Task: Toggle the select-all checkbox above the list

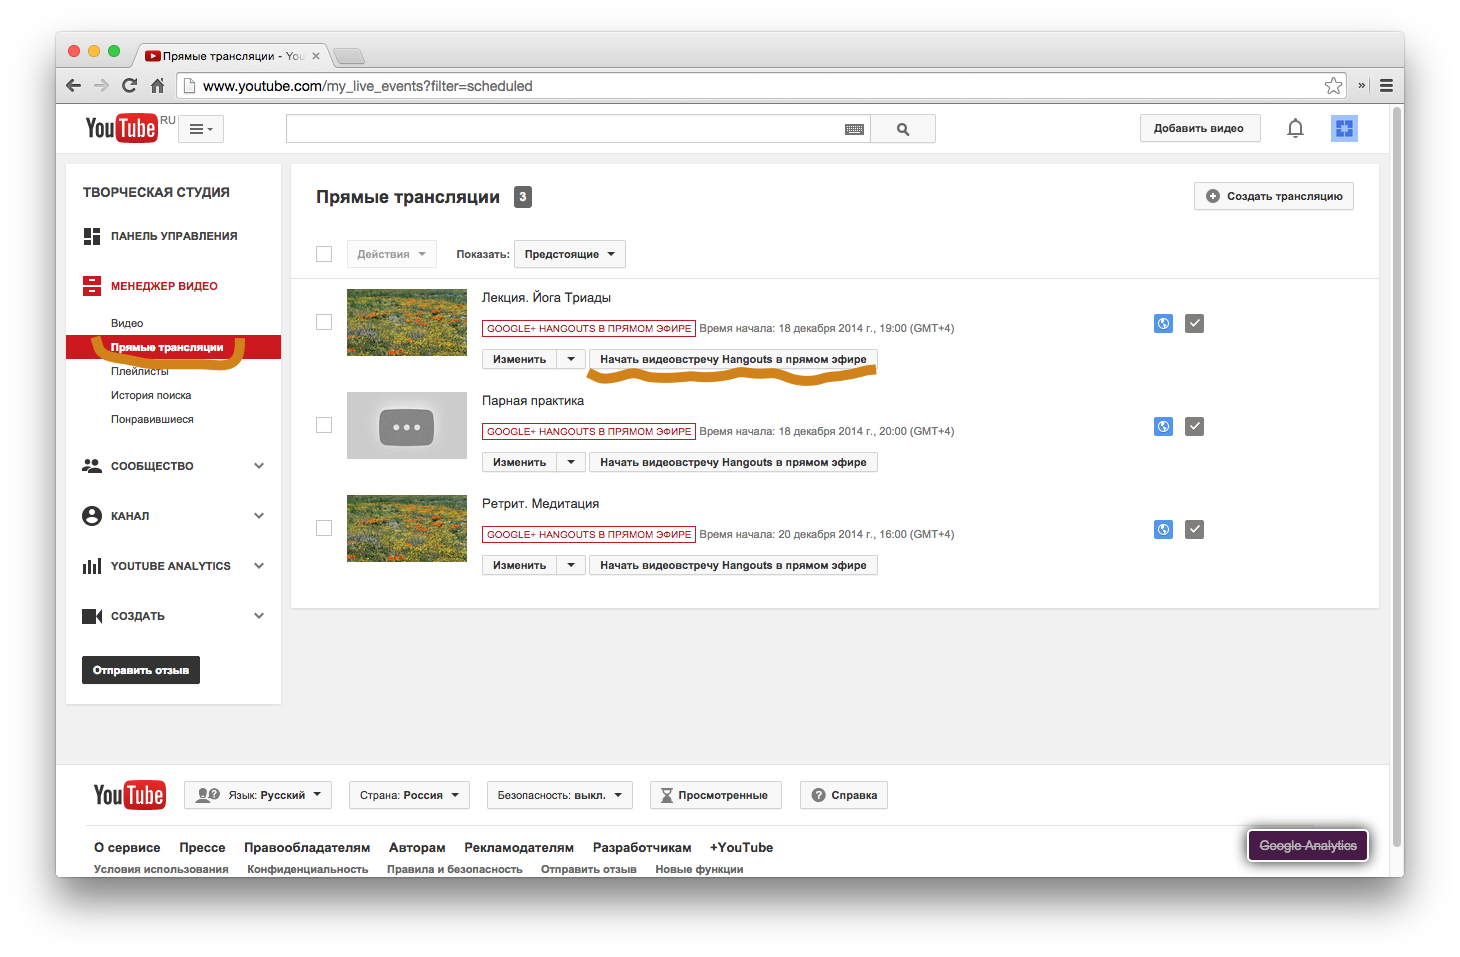Action: click(324, 254)
